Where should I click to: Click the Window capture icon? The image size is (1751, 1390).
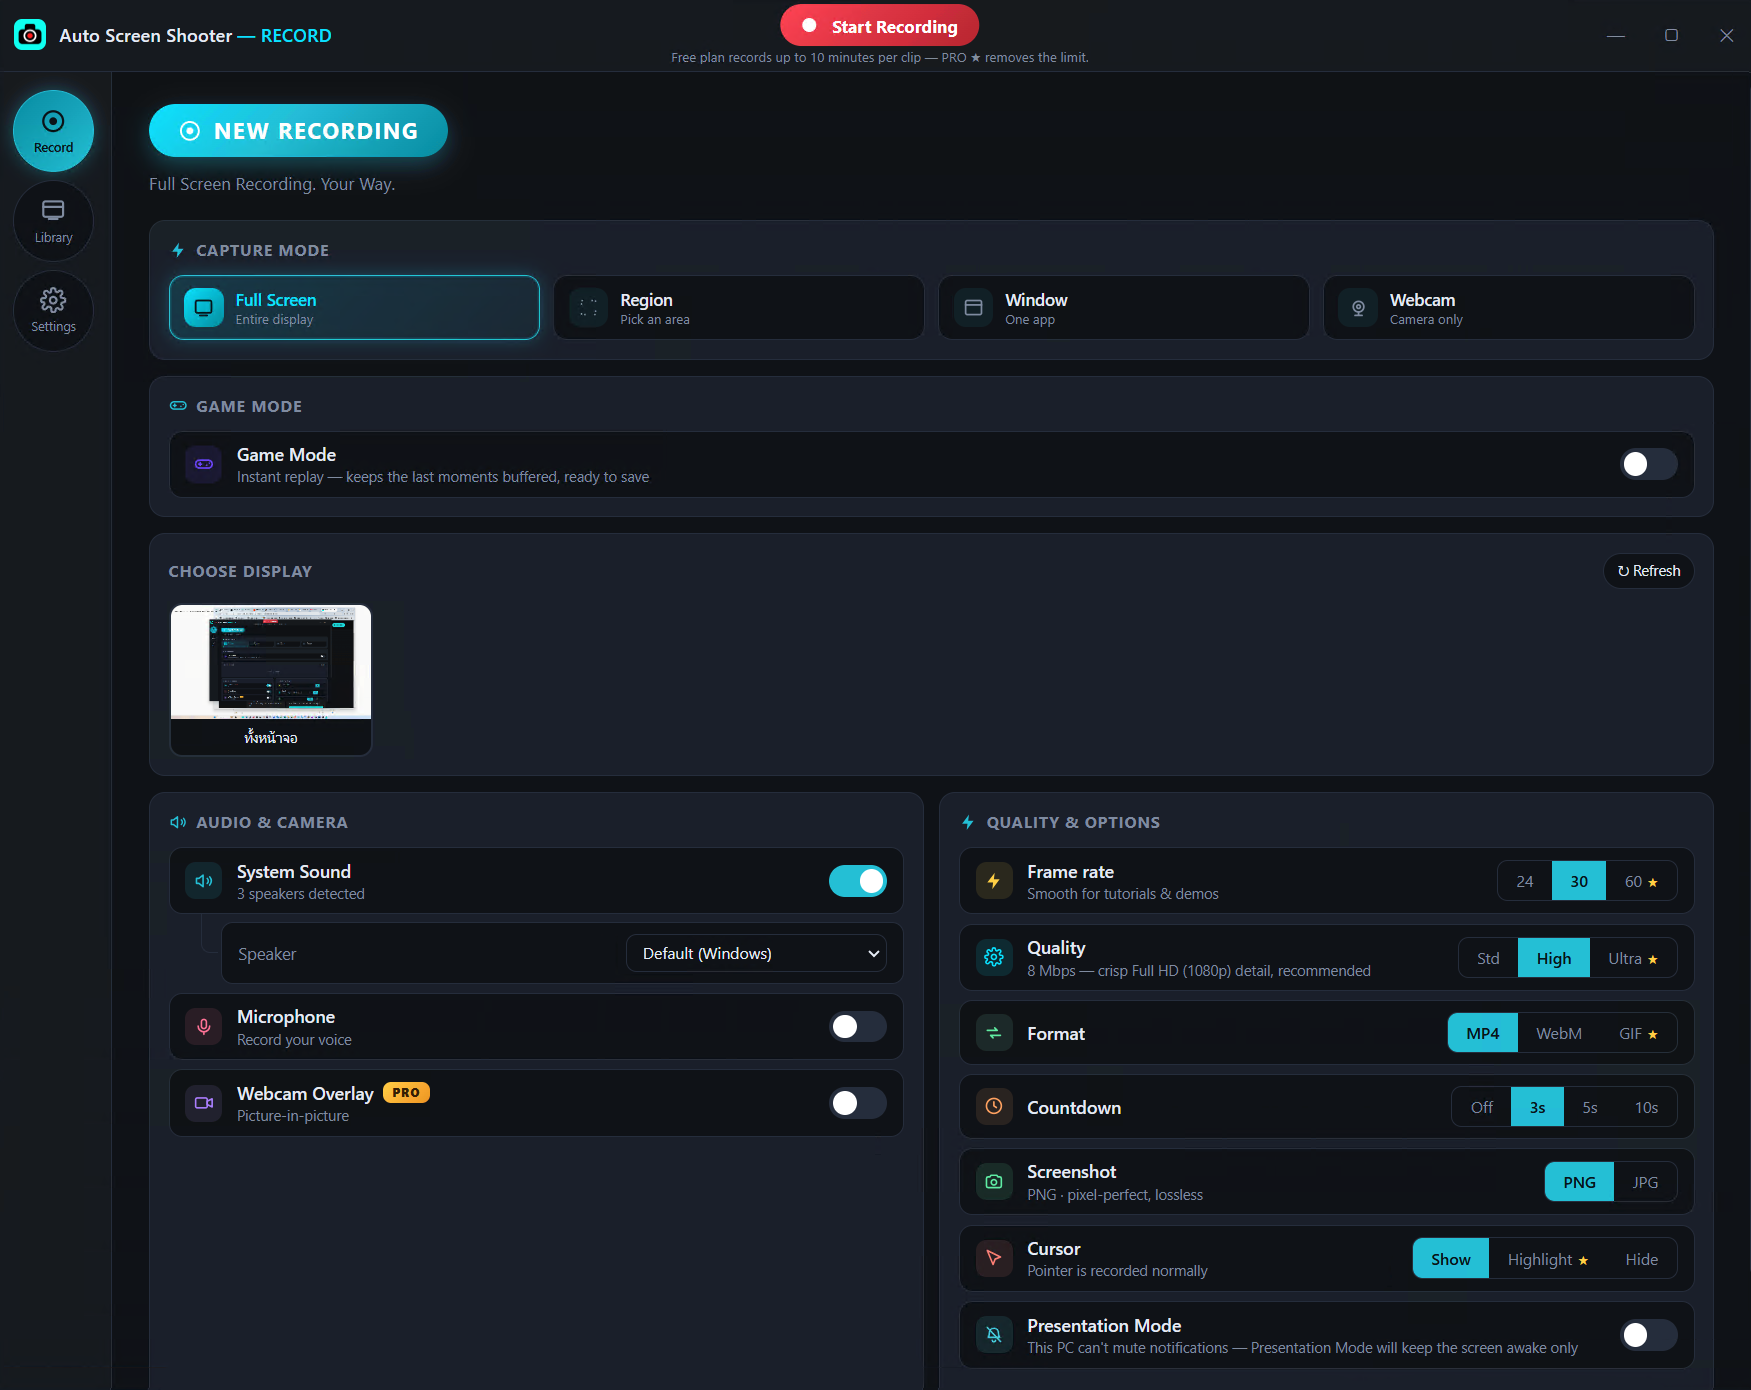point(974,308)
